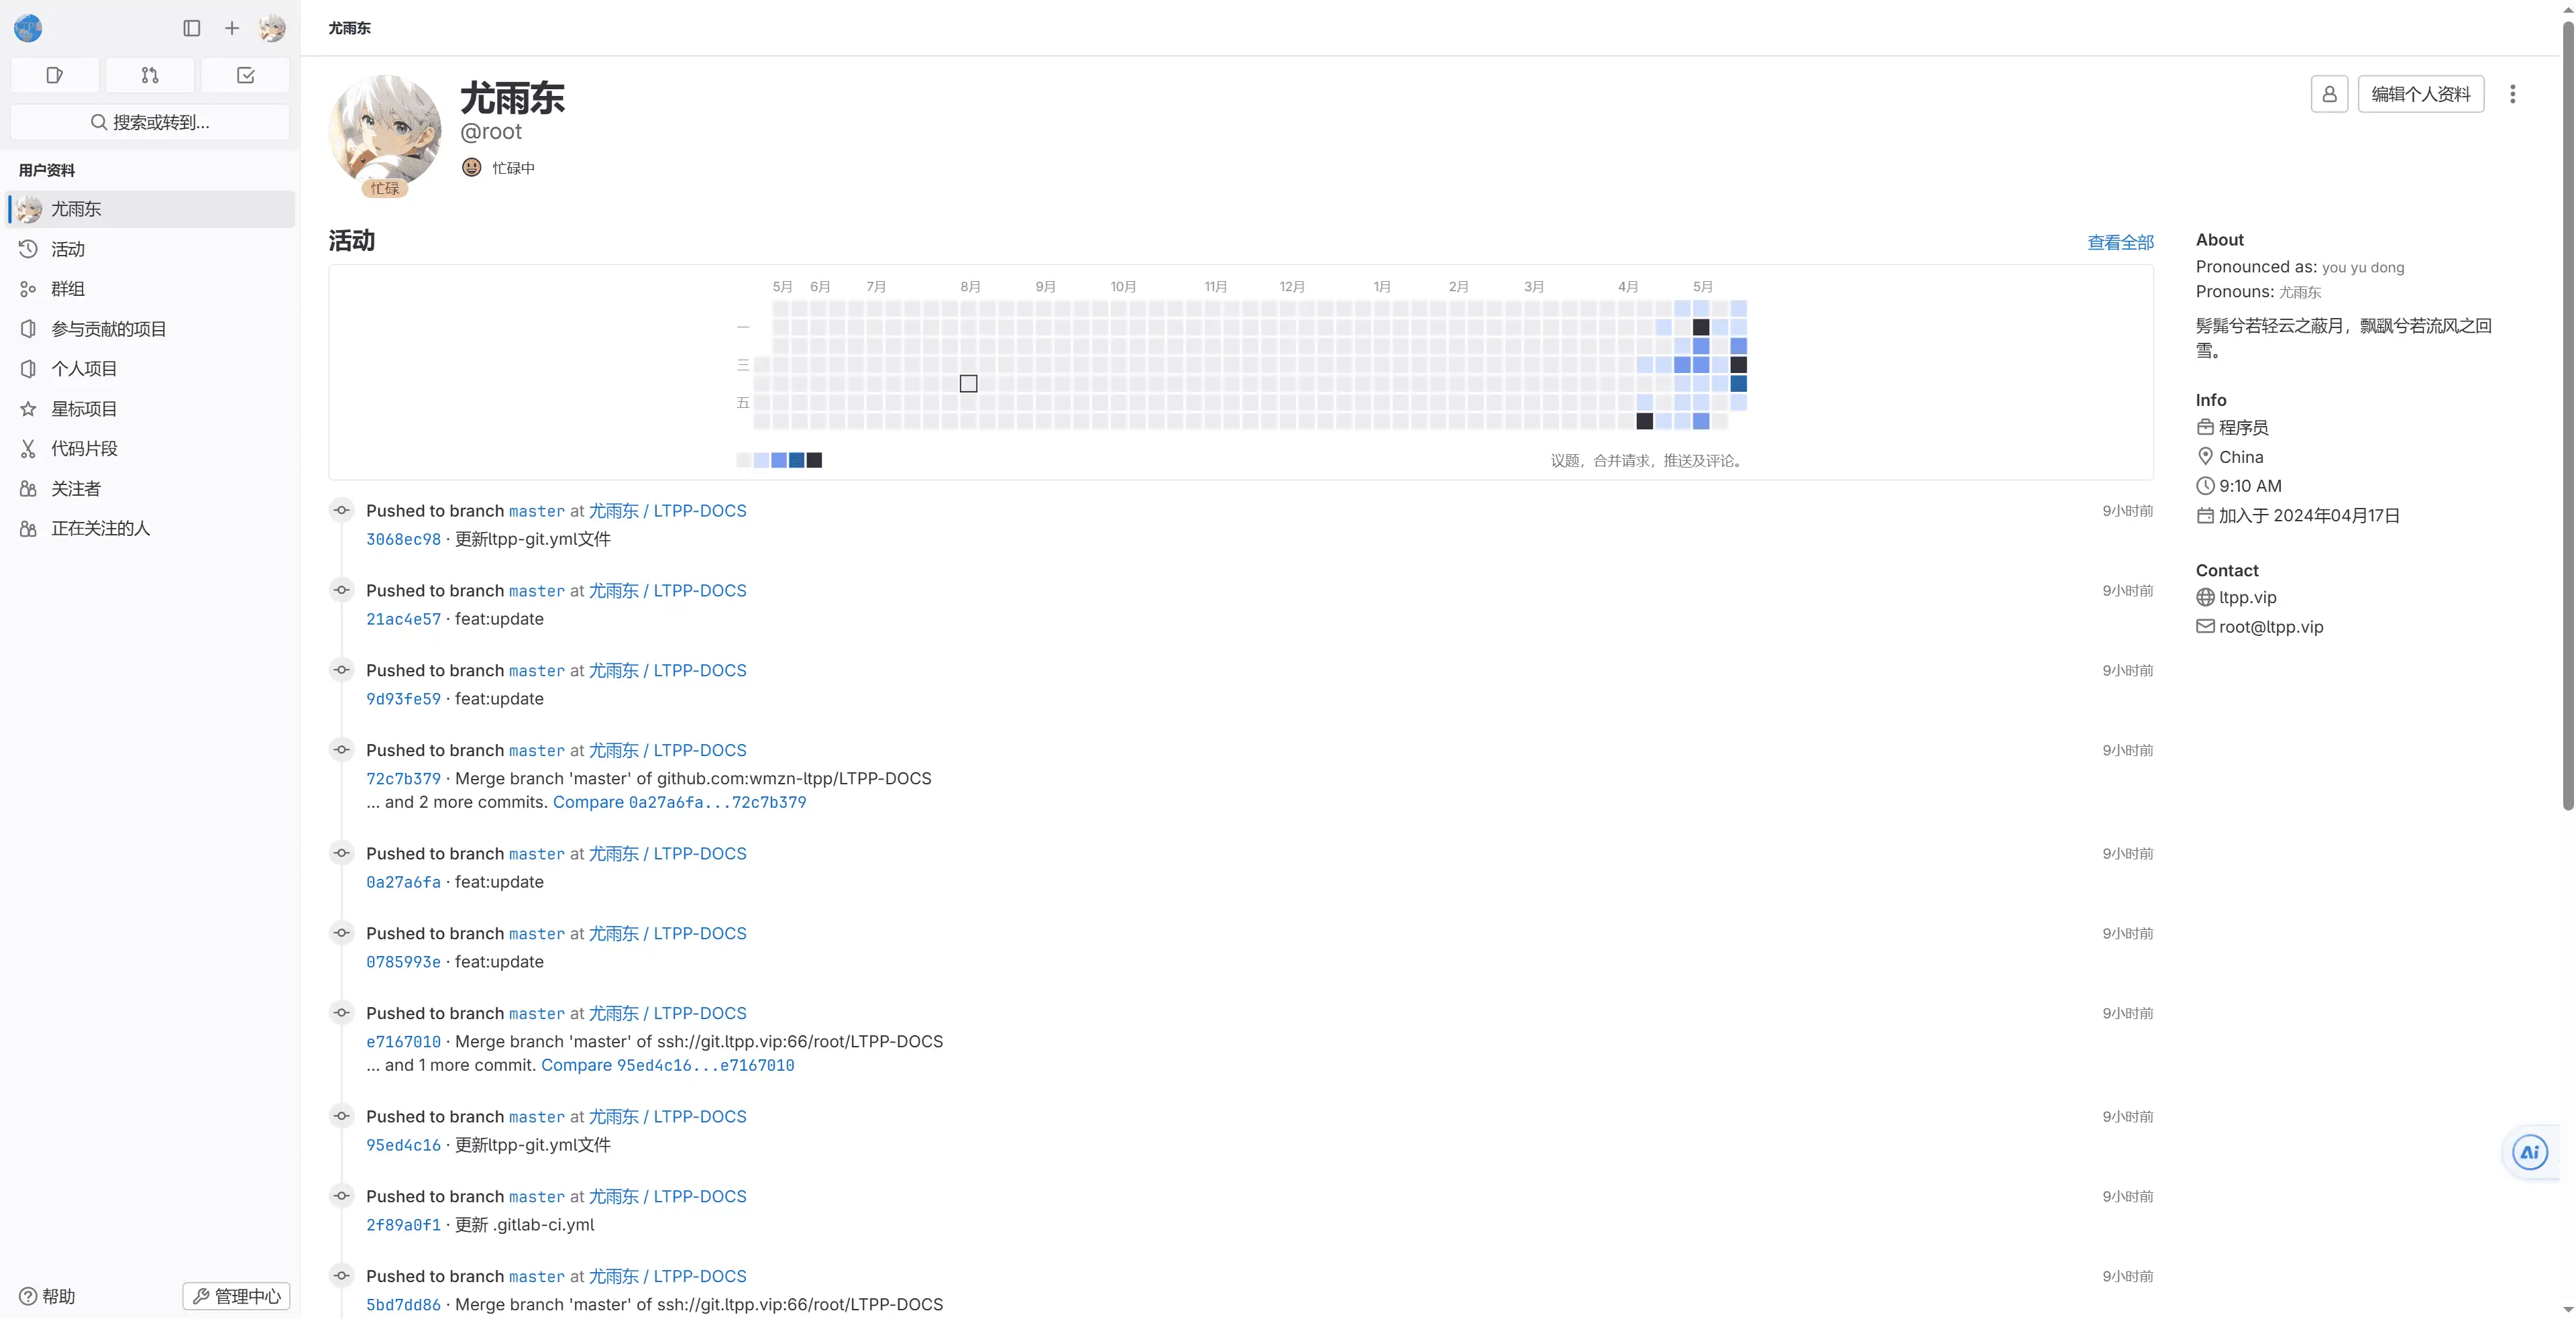Click 编辑个人资料 button
The width and height of the screenshot is (2576, 1319).
2420,94
